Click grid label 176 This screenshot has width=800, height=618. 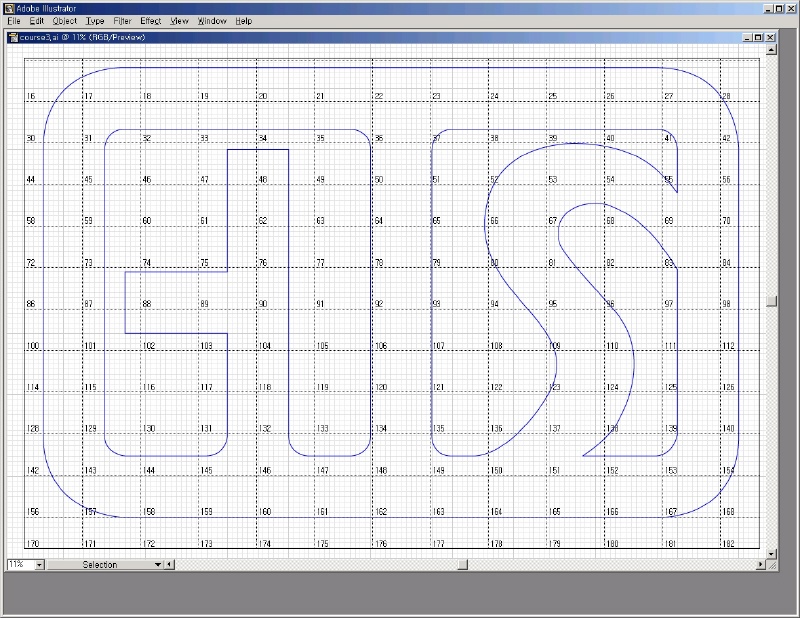pyautogui.click(x=381, y=544)
